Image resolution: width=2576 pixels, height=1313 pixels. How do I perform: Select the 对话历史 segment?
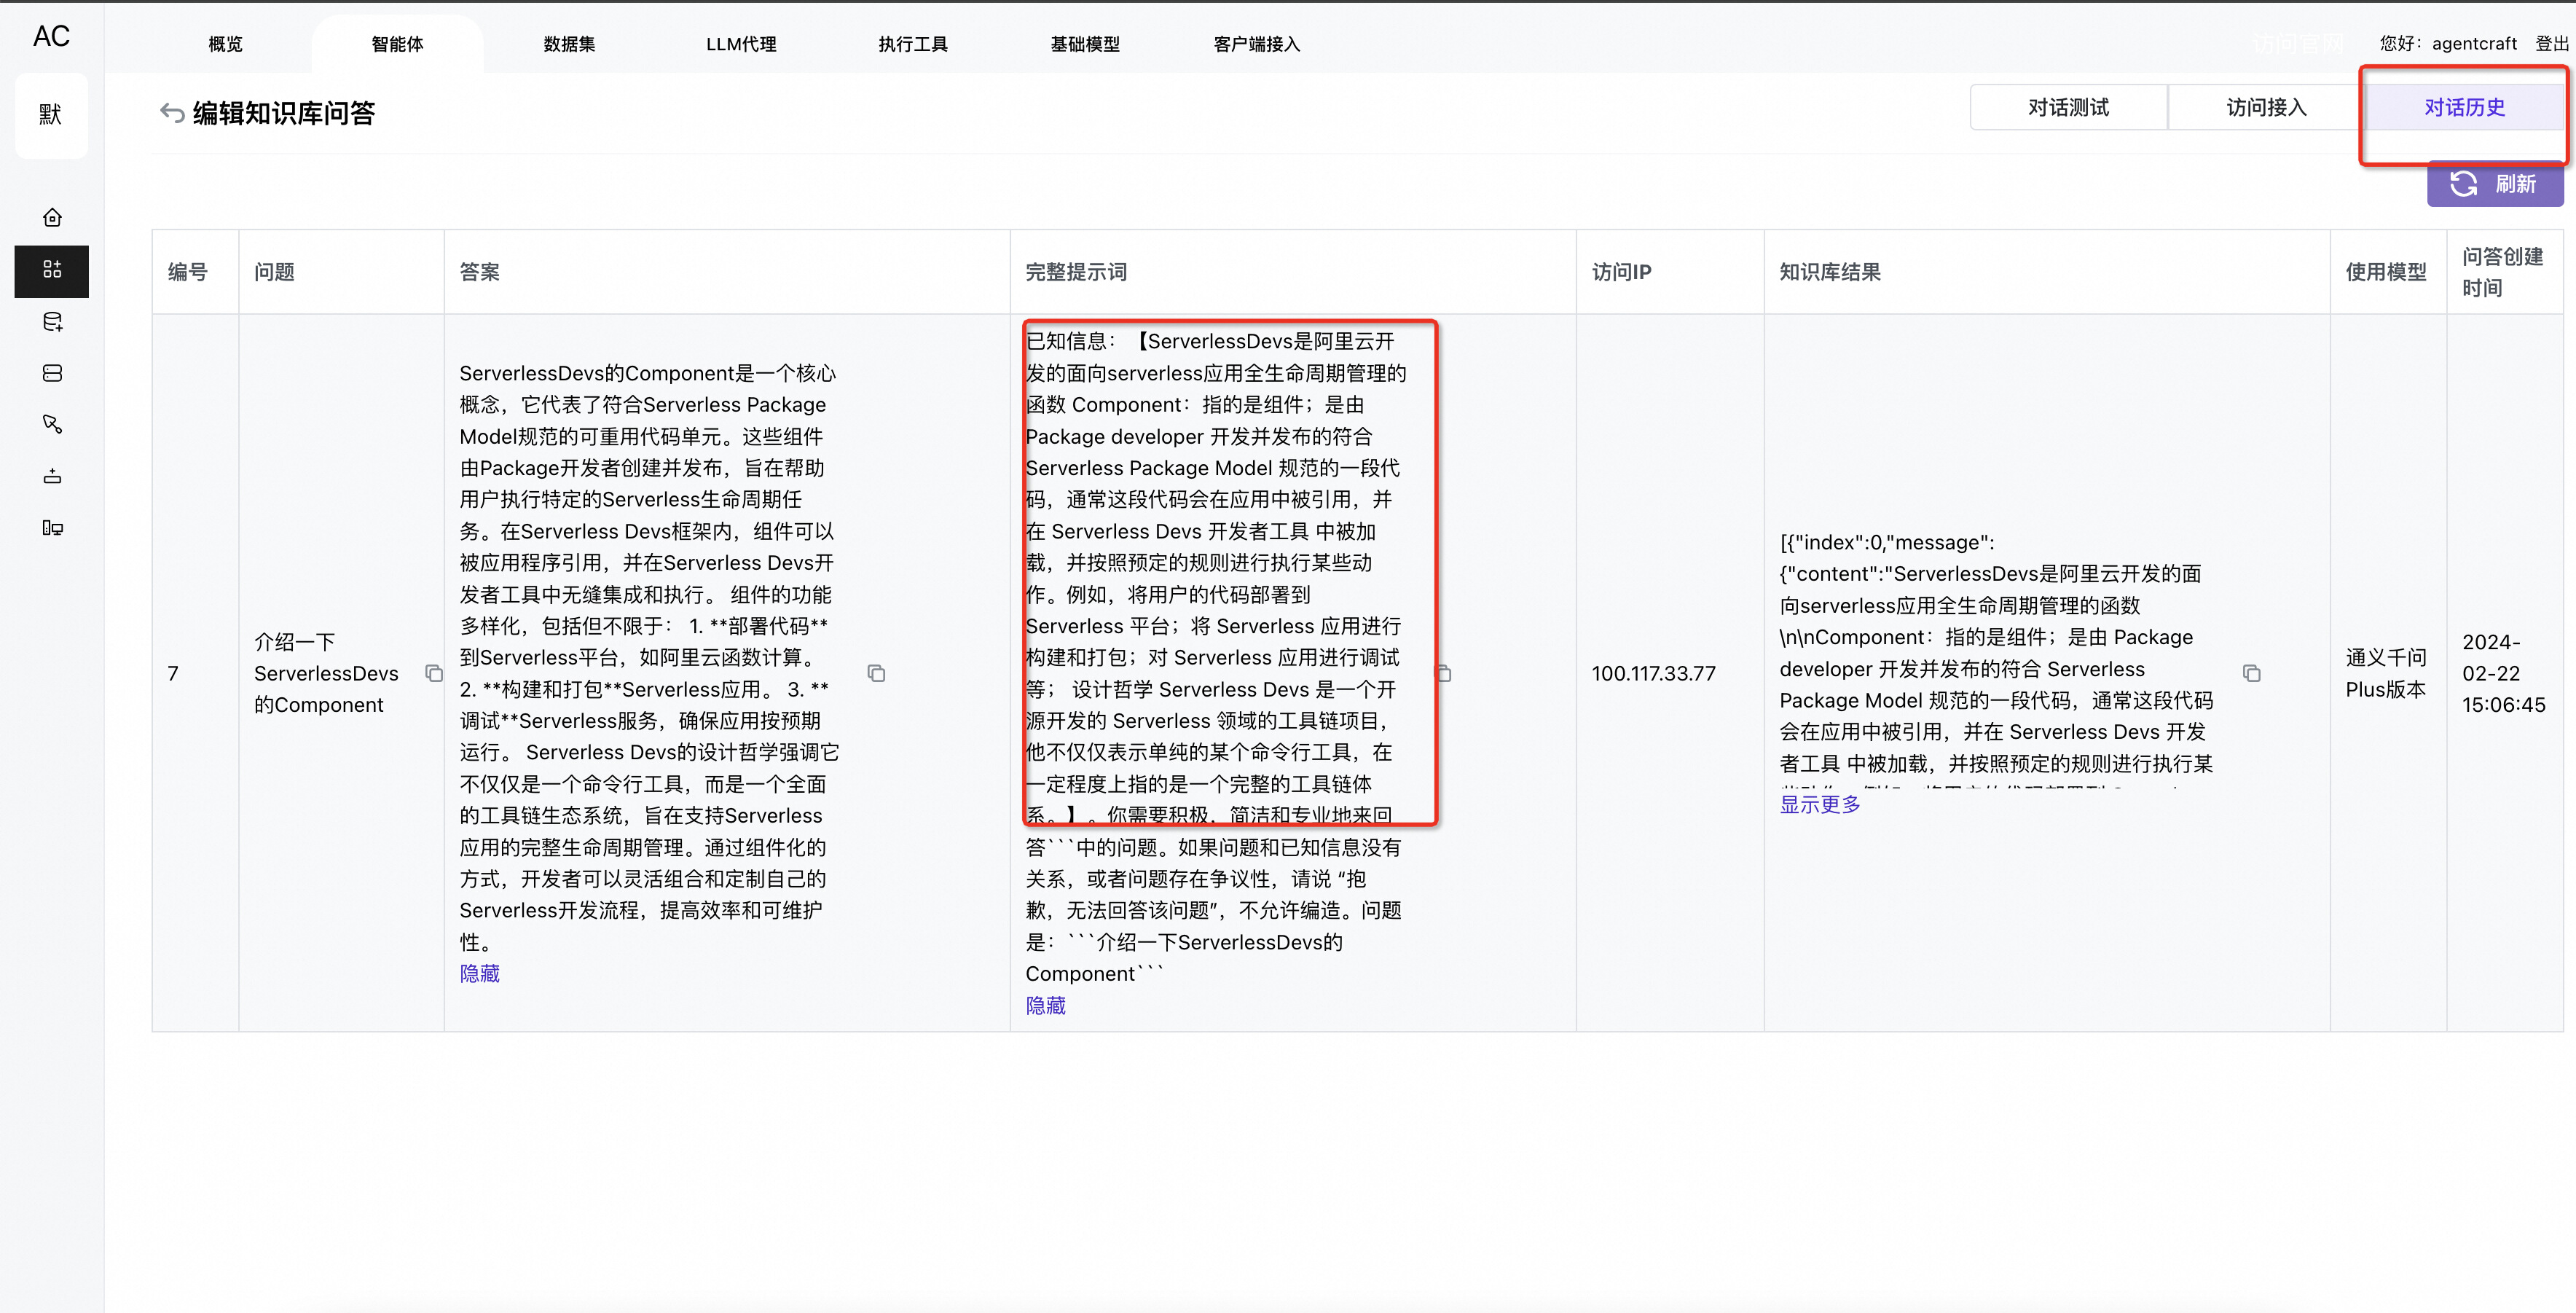click(2464, 107)
